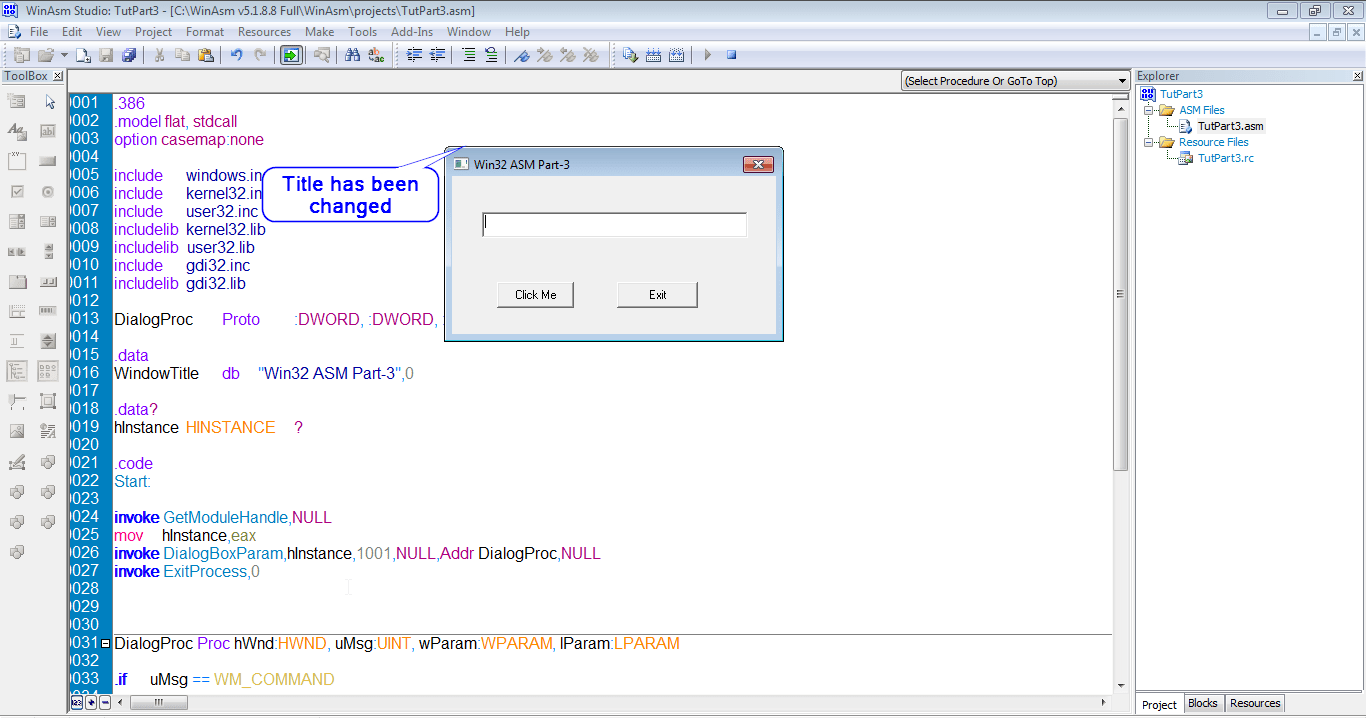Image resolution: width=1366 pixels, height=718 pixels.
Task: Click the Replace (abc) toolbar icon
Action: [376, 55]
